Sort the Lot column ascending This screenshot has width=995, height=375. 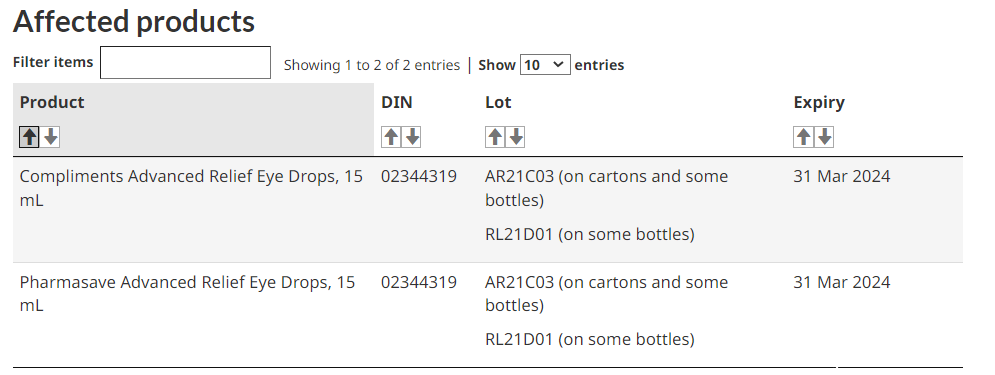coord(495,136)
